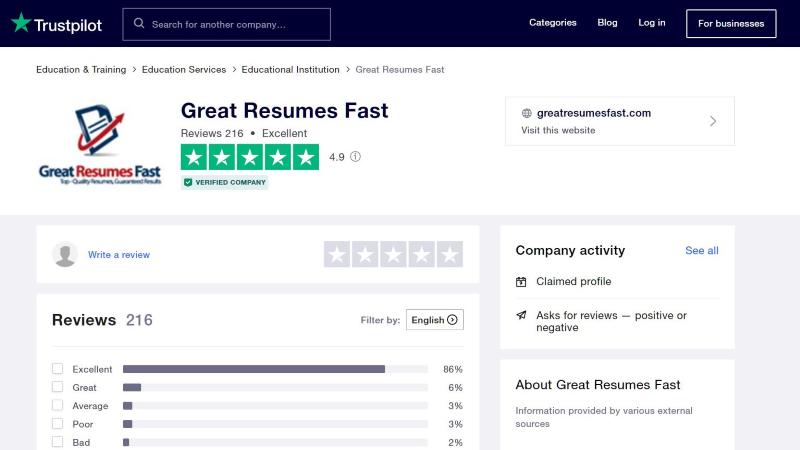Check the Average filter checkbox
800x450 pixels.
pyautogui.click(x=58, y=405)
